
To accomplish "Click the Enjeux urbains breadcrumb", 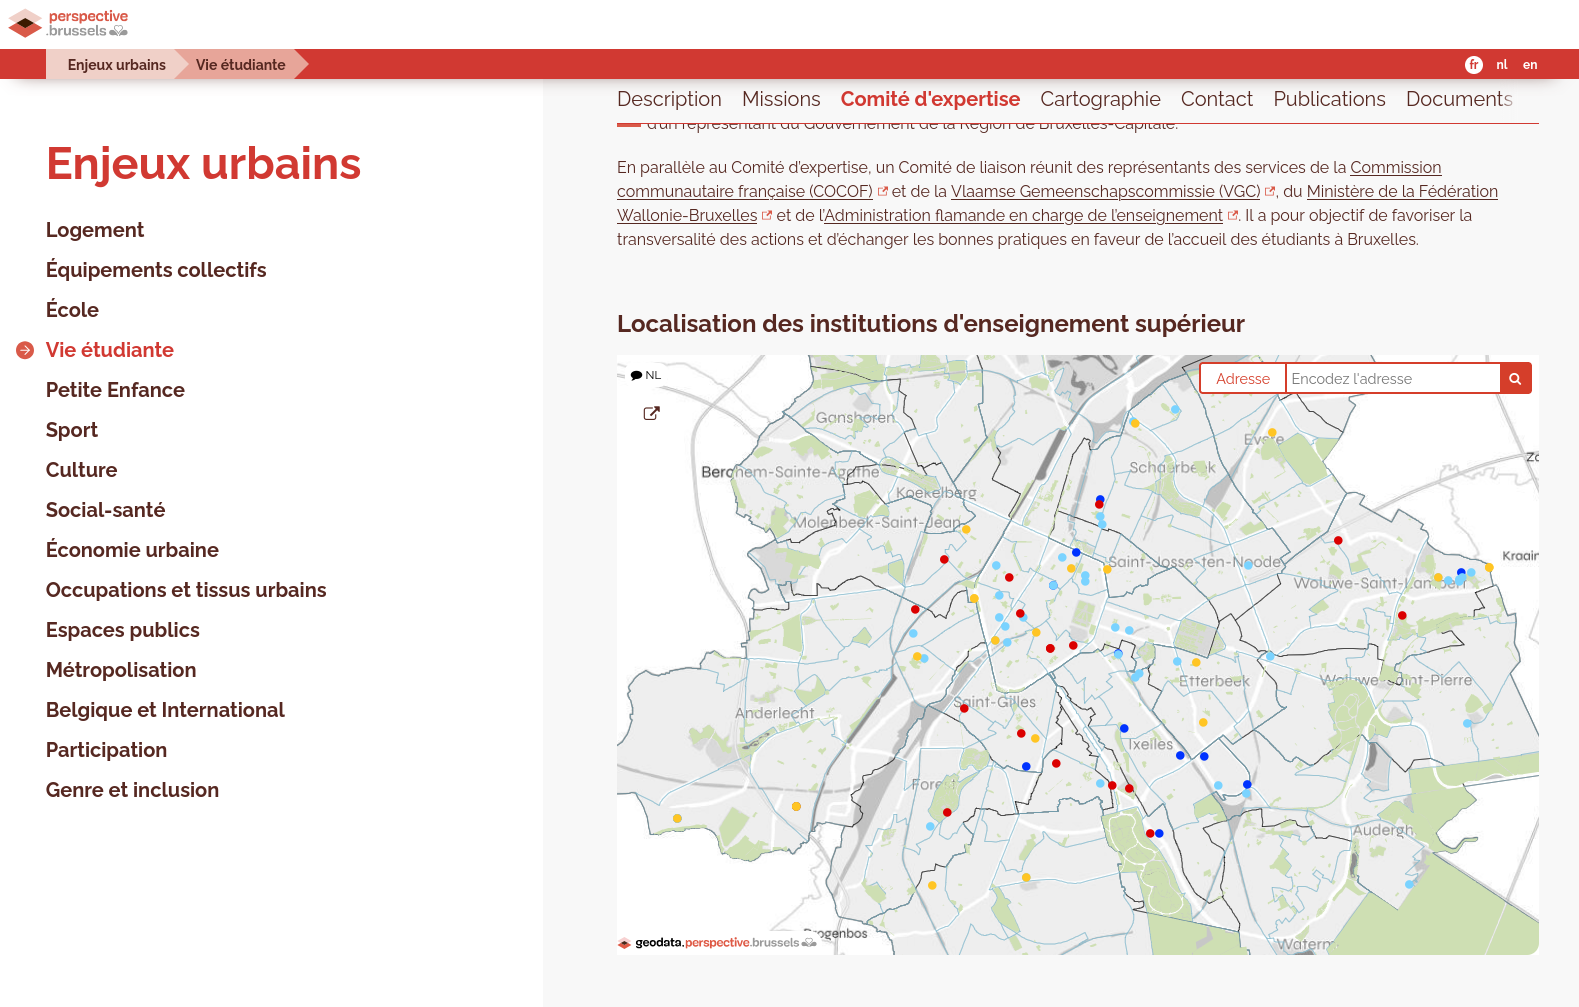I will (116, 65).
